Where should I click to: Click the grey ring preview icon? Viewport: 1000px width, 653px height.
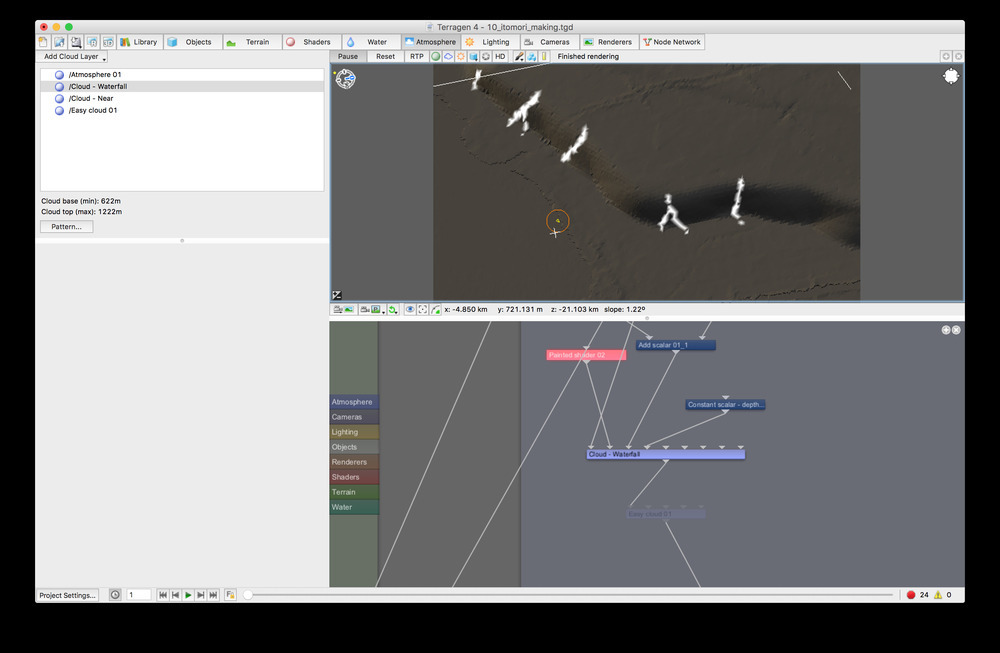(x=486, y=57)
